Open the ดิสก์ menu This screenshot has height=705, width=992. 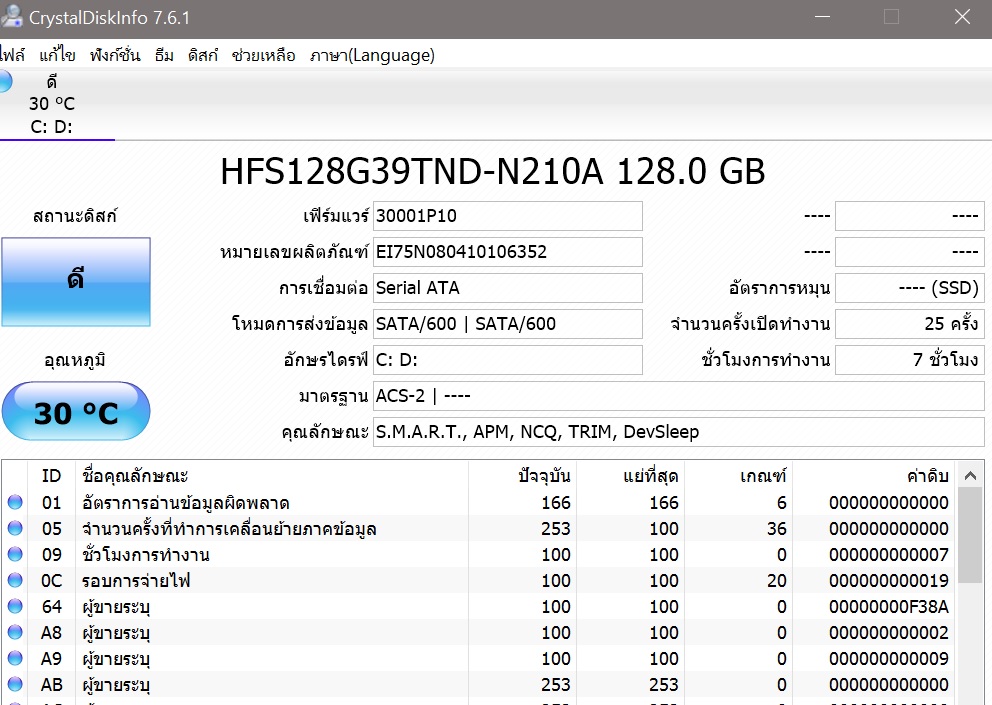[x=202, y=56]
